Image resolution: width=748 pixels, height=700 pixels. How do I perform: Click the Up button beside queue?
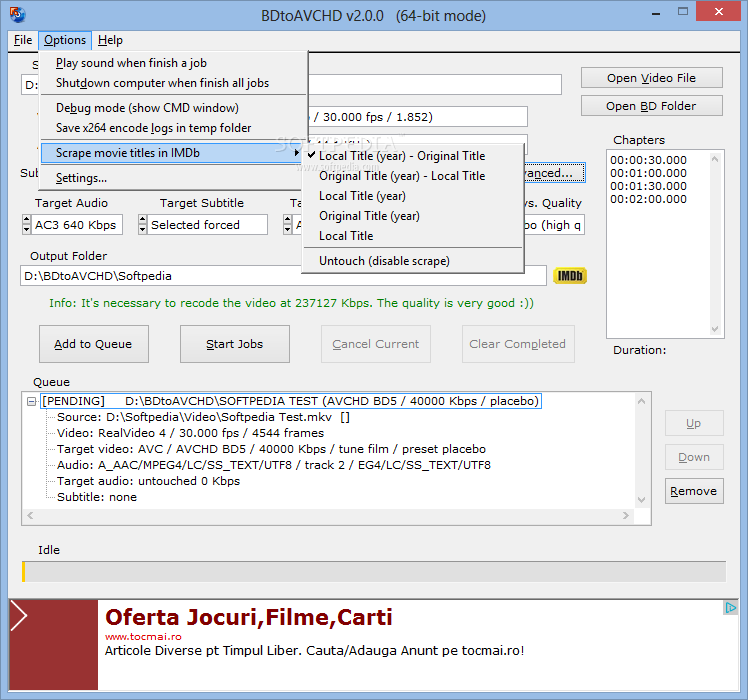pyautogui.click(x=694, y=423)
